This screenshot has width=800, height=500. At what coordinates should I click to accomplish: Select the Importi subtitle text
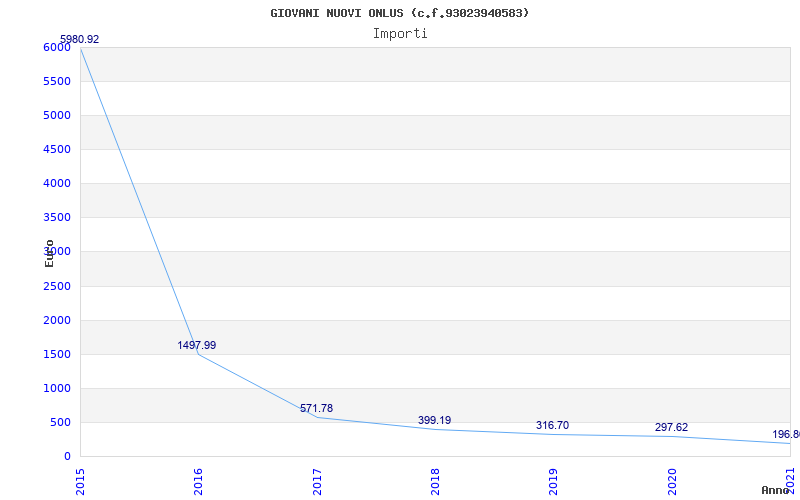[400, 34]
